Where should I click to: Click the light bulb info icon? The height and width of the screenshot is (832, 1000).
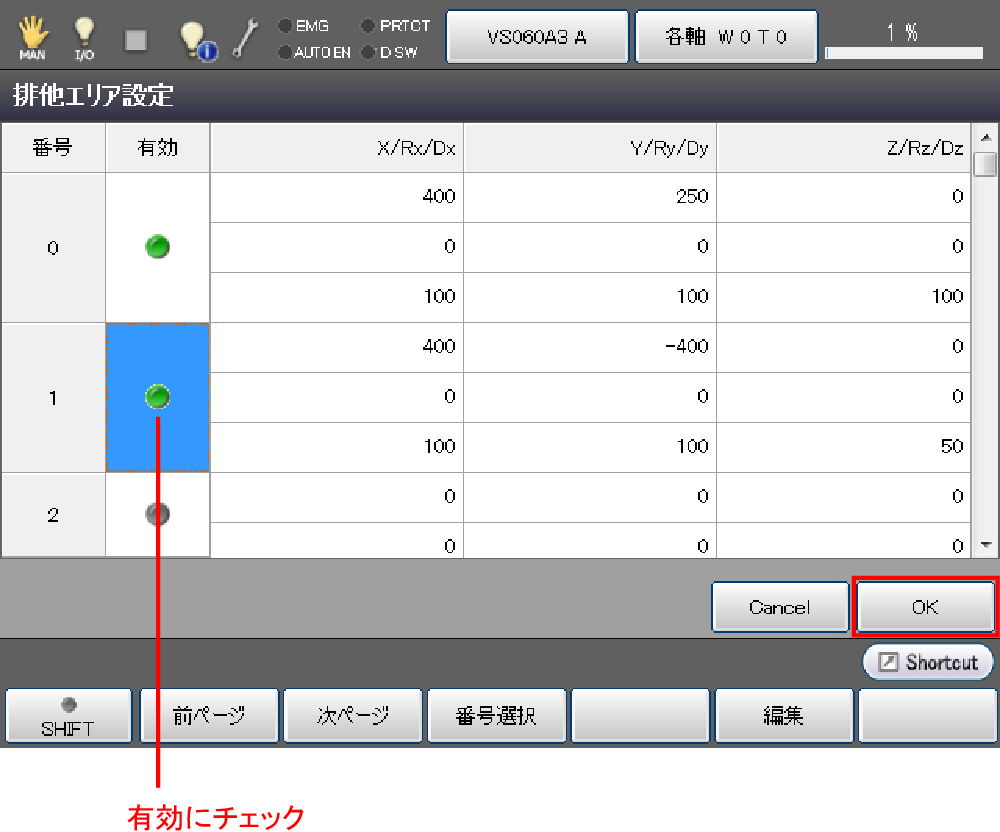coord(196,39)
